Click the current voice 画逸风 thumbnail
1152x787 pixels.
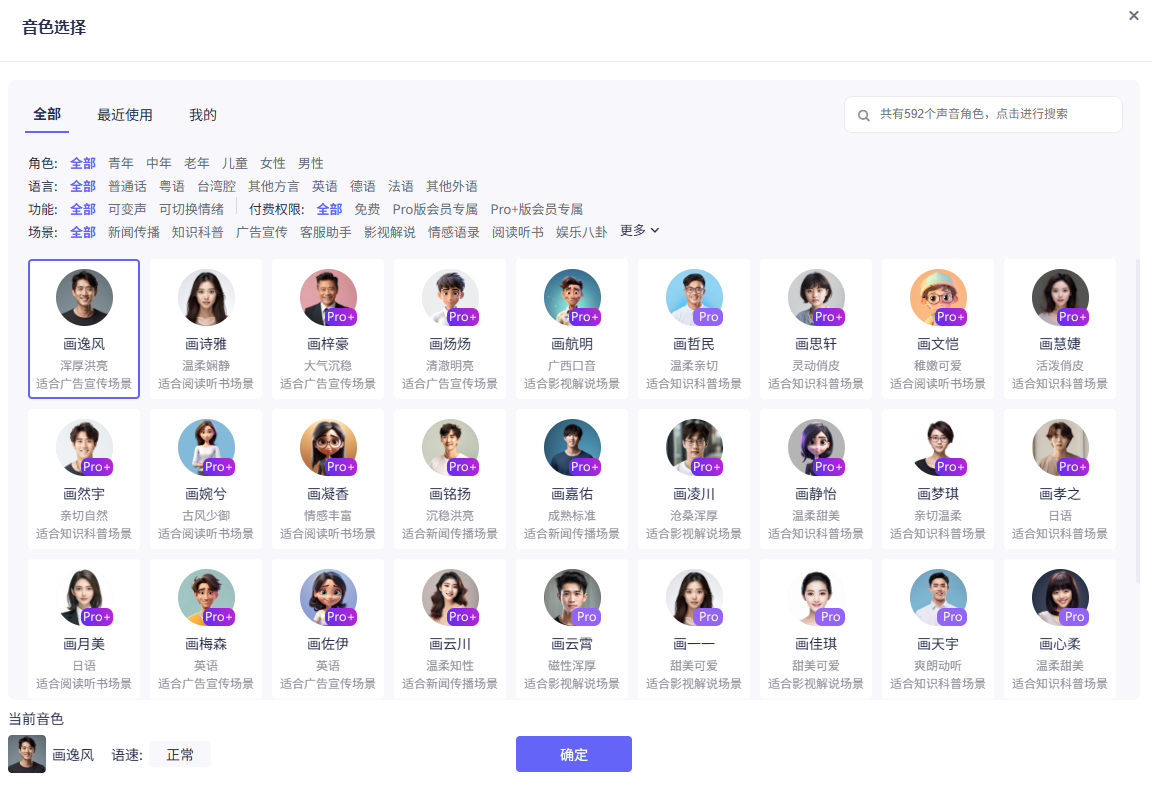[x=27, y=754]
